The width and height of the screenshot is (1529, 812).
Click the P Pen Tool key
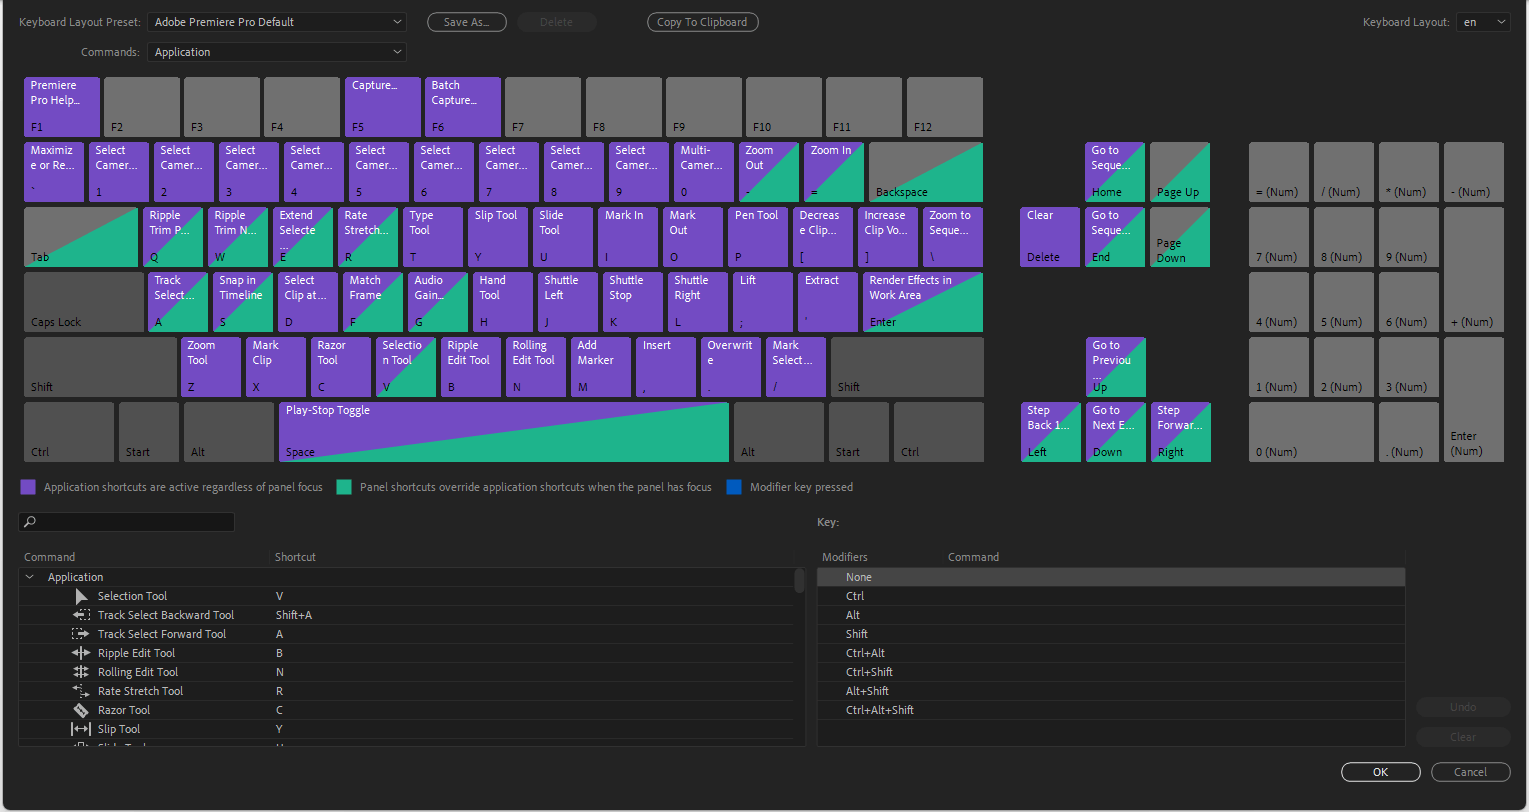(x=759, y=237)
